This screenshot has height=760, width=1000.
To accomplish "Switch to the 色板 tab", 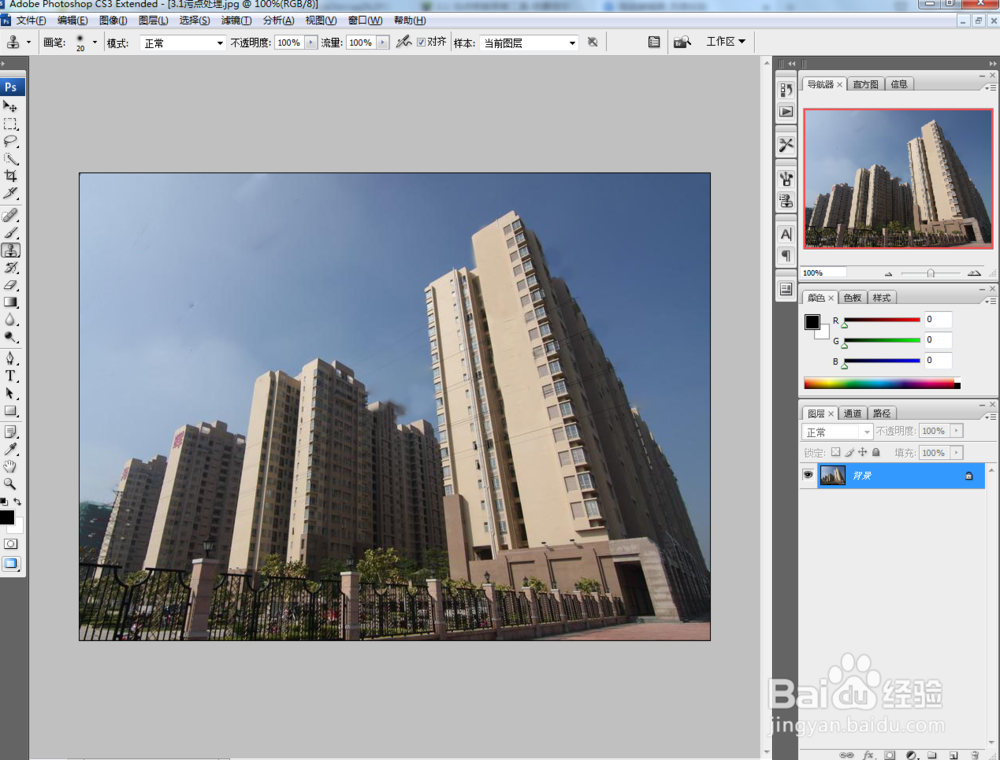I will 853,298.
